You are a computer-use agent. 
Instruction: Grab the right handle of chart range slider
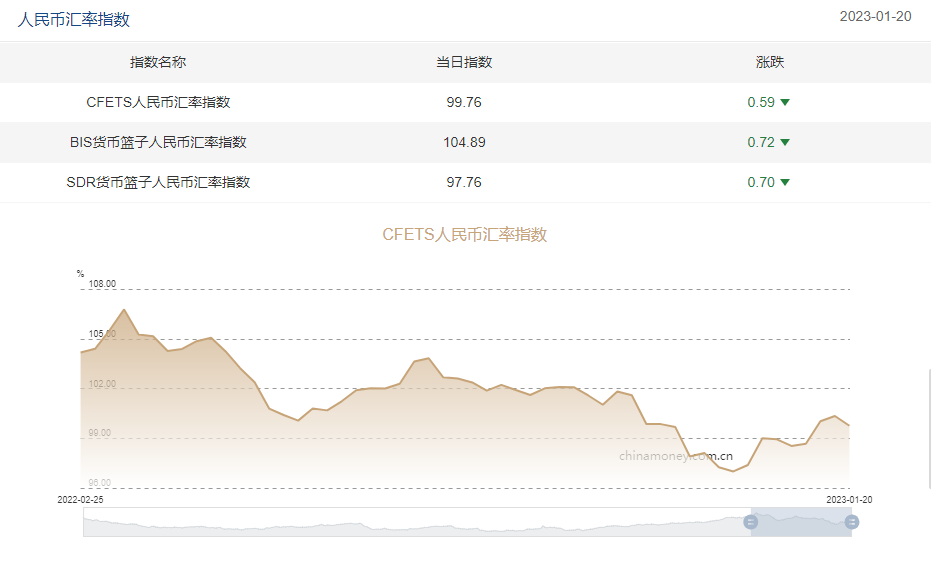point(852,522)
